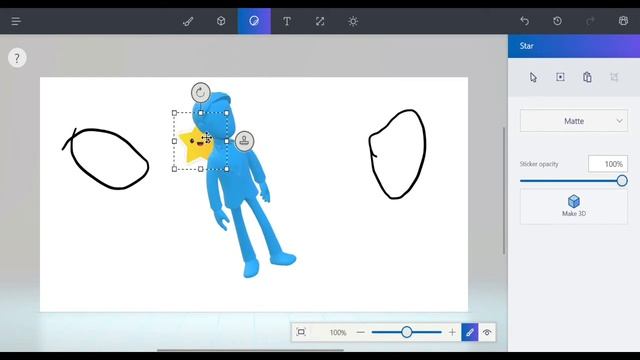640x360 pixels.
Task: Adjust the Sticker opacity slider handle
Action: pyautogui.click(x=622, y=181)
